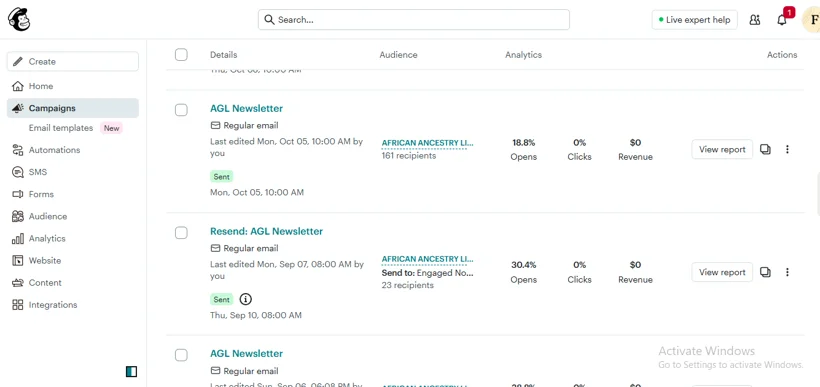Viewport: 820px width, 387px height.
Task: Open Analytics in sidebar
Action: [73, 238]
